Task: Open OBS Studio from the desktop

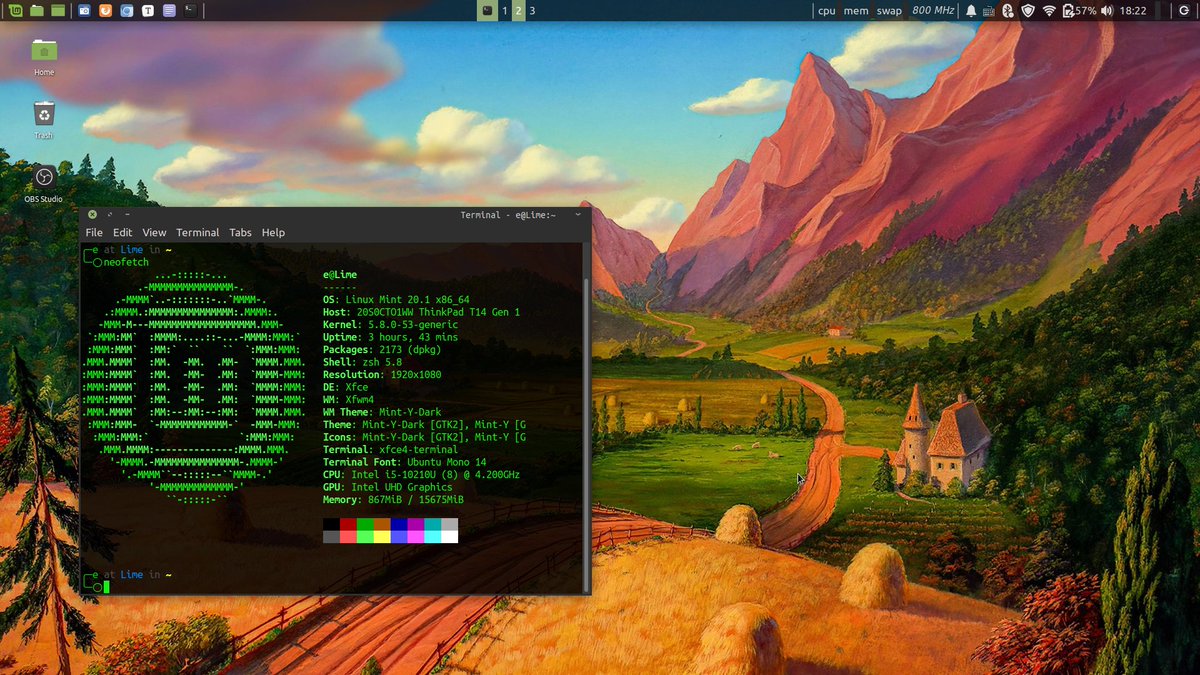Action: tap(43, 183)
